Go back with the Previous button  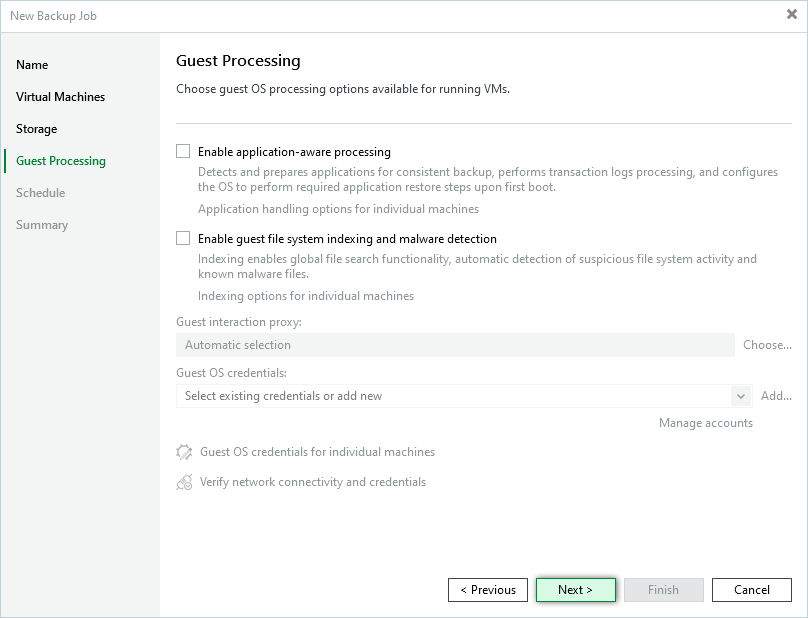(488, 590)
